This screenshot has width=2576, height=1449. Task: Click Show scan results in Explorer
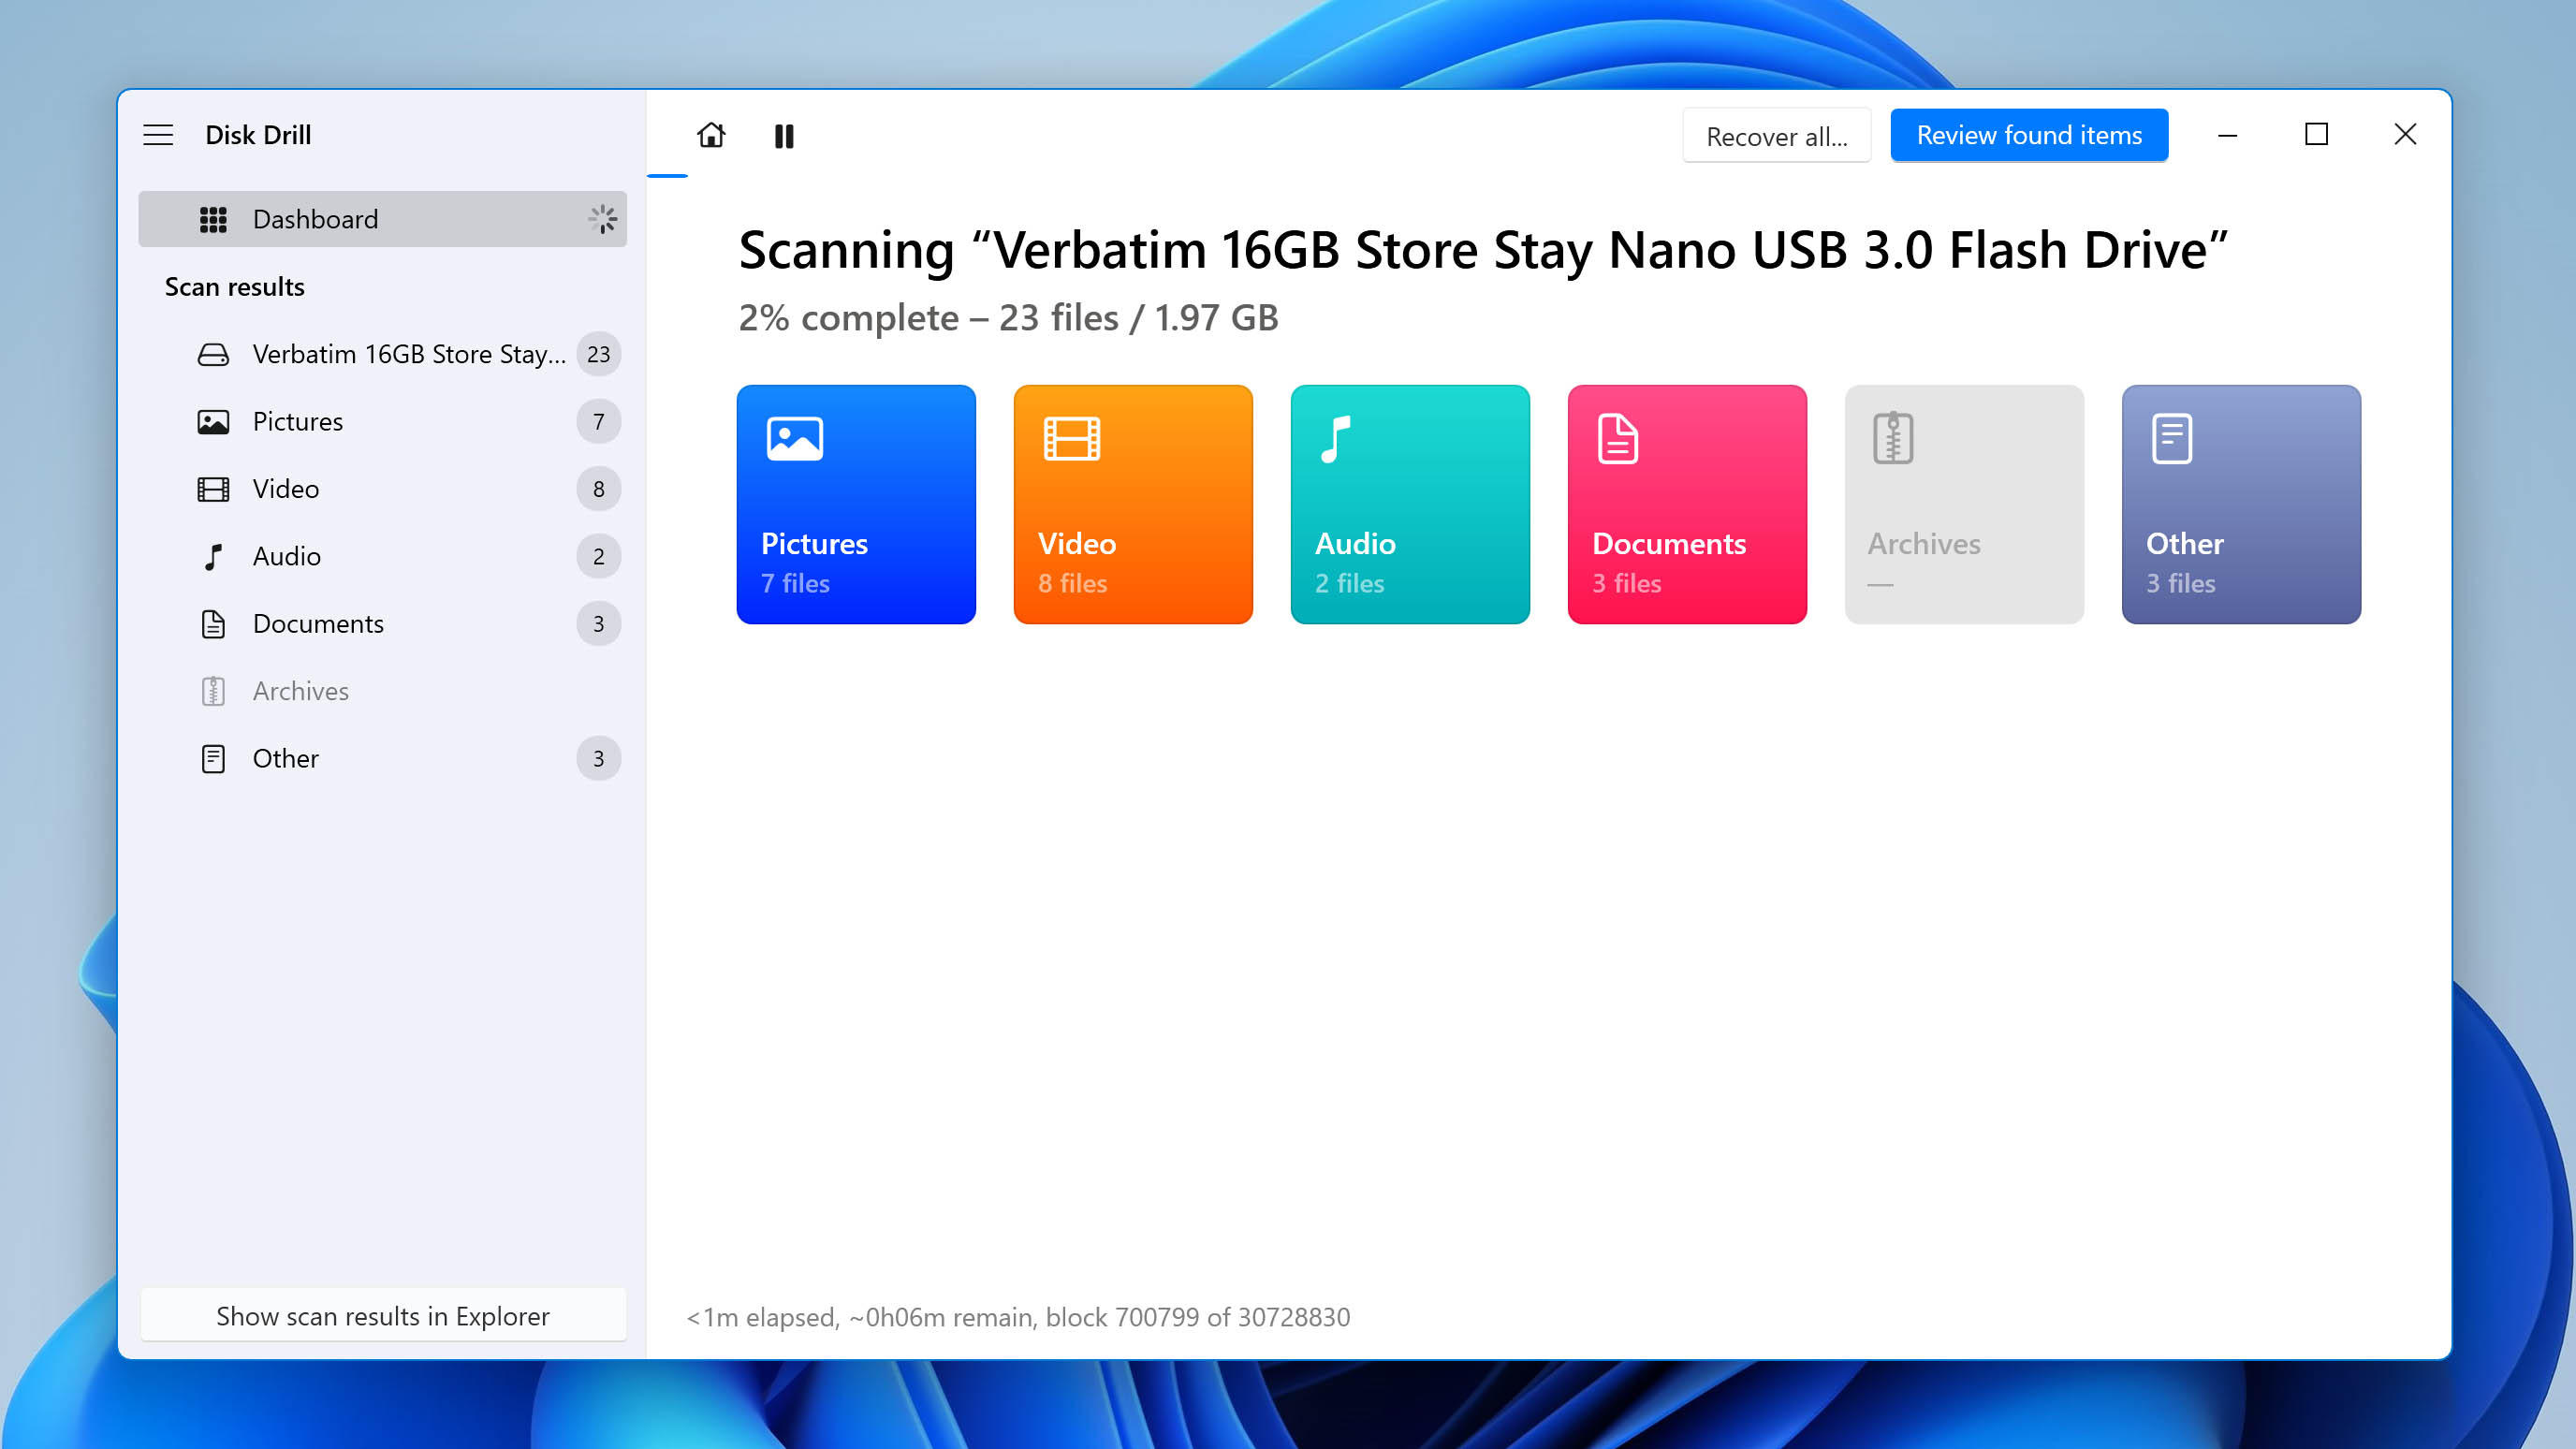[382, 1314]
